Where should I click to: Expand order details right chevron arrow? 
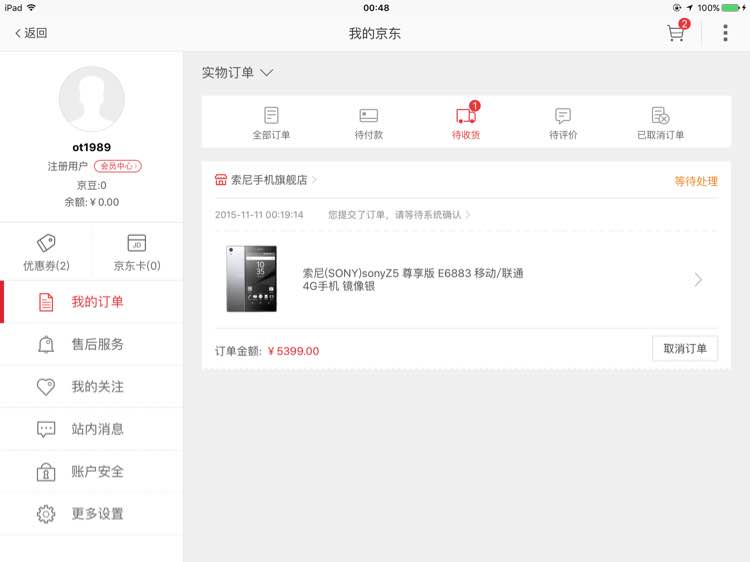698,279
